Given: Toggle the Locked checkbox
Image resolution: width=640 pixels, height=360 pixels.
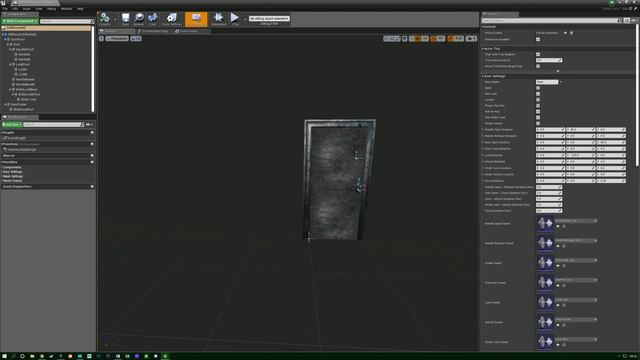Looking at the screenshot, I should coord(538,100).
